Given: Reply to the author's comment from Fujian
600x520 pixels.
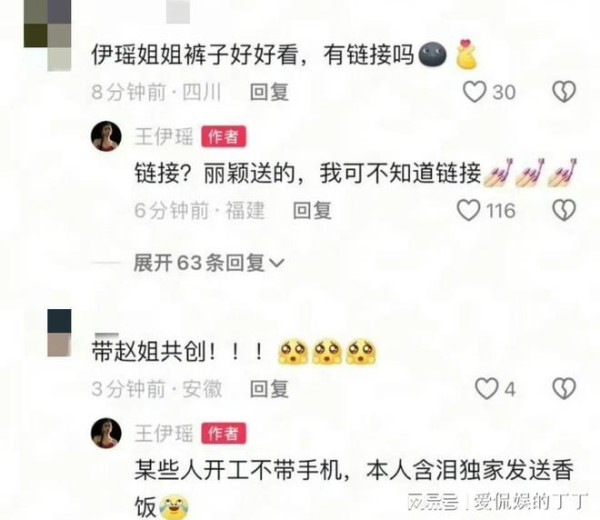Looking at the screenshot, I should coord(312,211).
